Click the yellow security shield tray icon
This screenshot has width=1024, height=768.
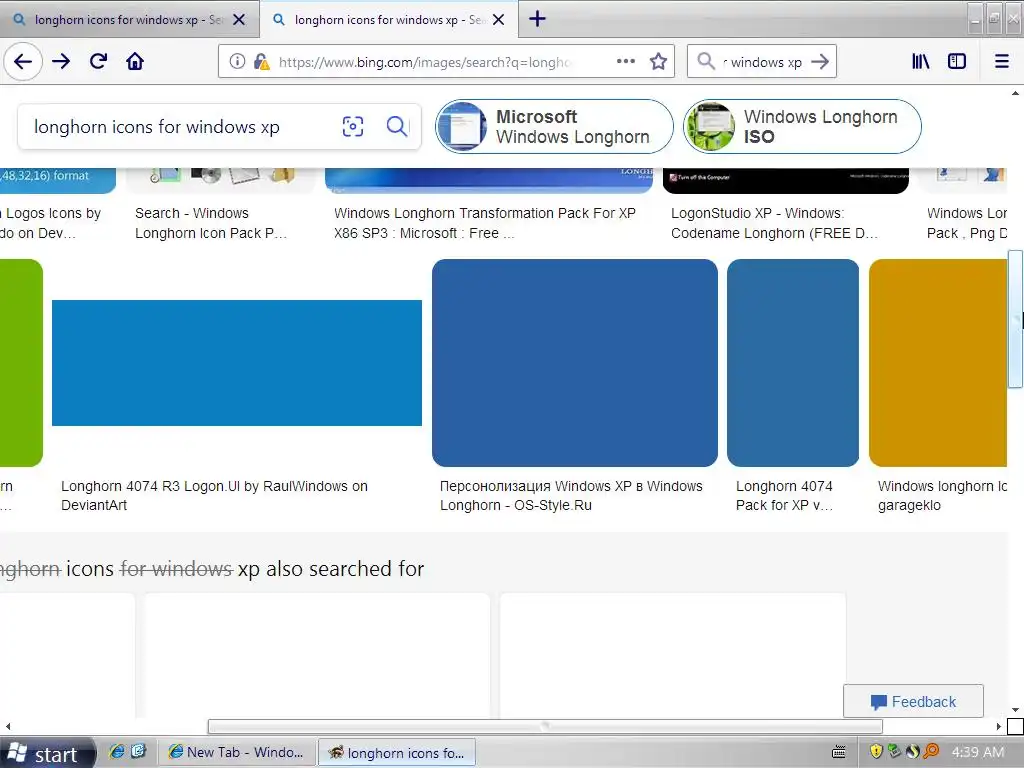click(x=876, y=752)
